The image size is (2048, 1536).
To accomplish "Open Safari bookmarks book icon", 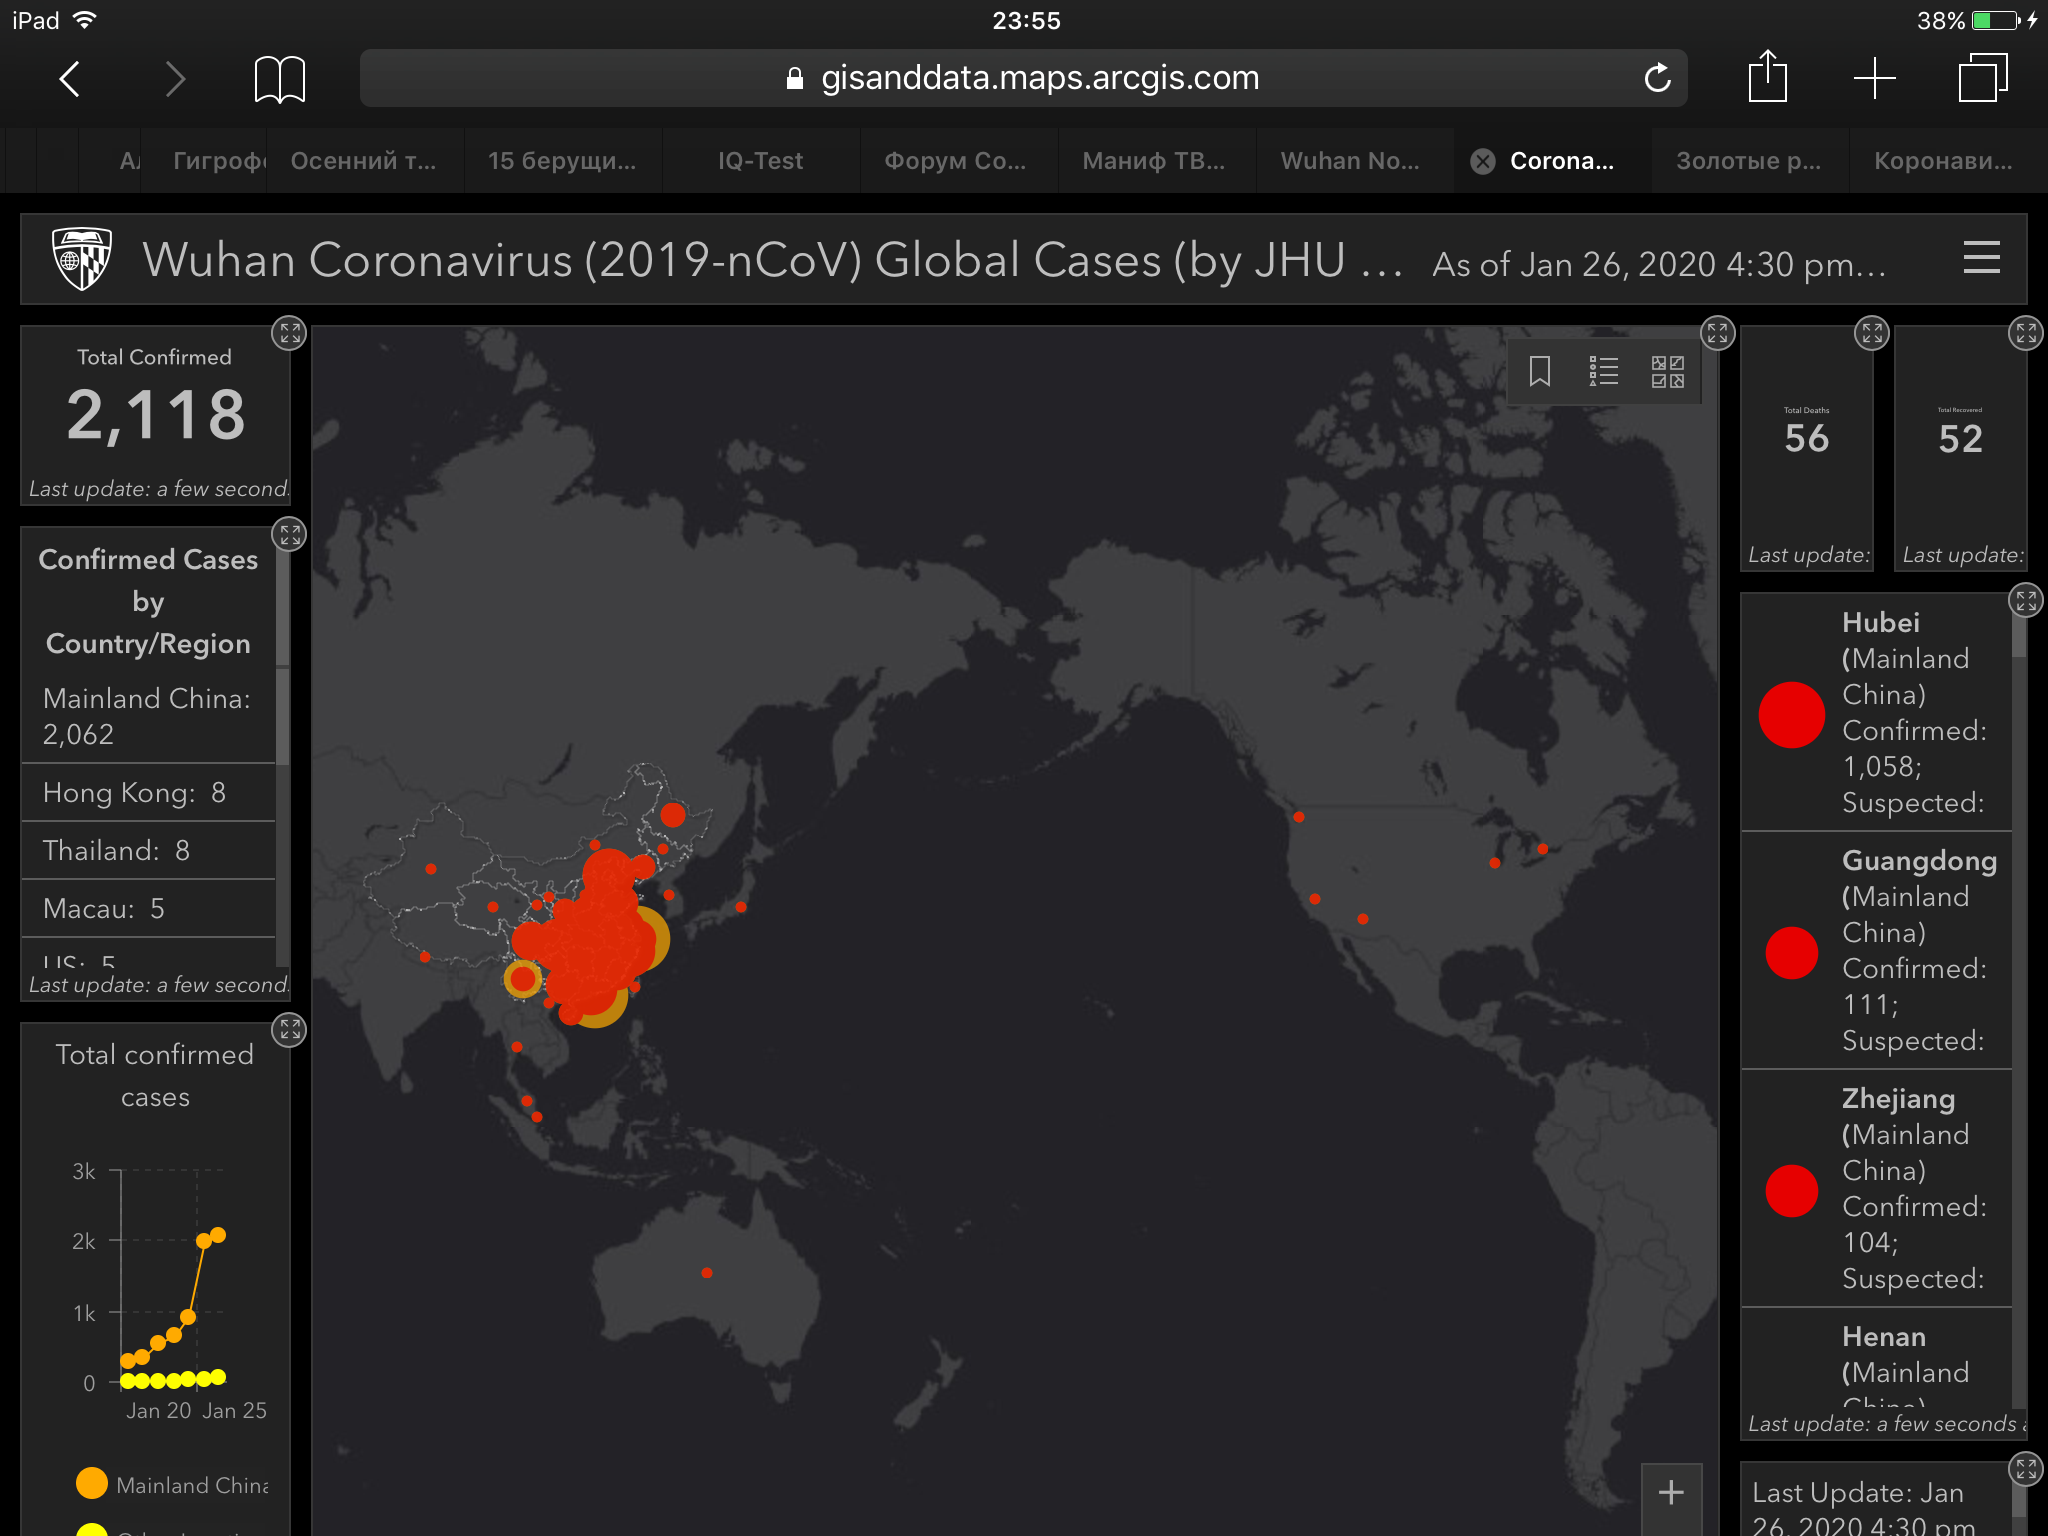I will 279,79.
